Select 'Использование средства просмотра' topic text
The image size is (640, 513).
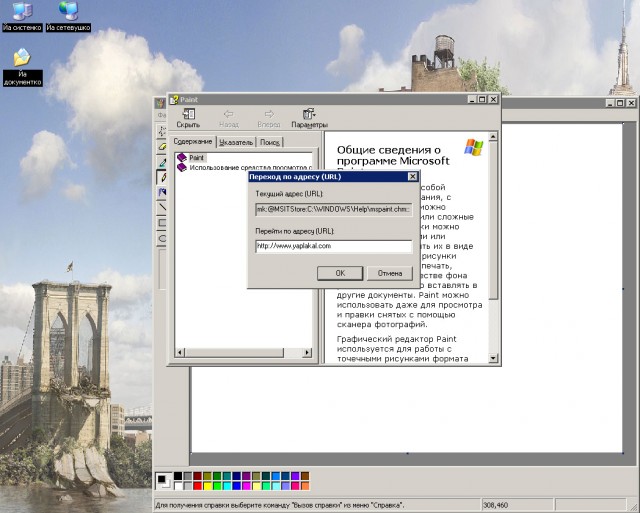click(250, 167)
